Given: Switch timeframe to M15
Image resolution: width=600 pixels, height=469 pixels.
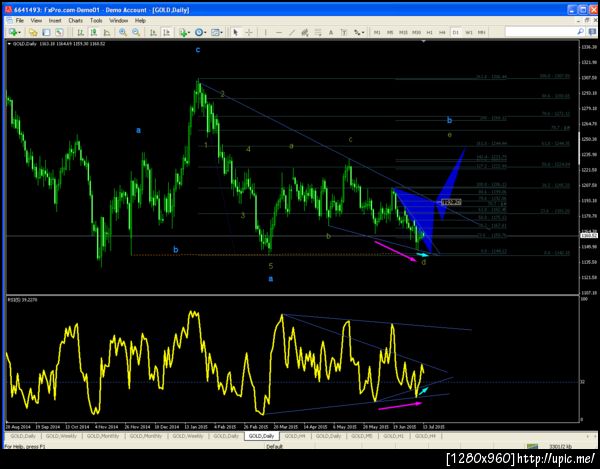Looking at the screenshot, I should point(403,33).
